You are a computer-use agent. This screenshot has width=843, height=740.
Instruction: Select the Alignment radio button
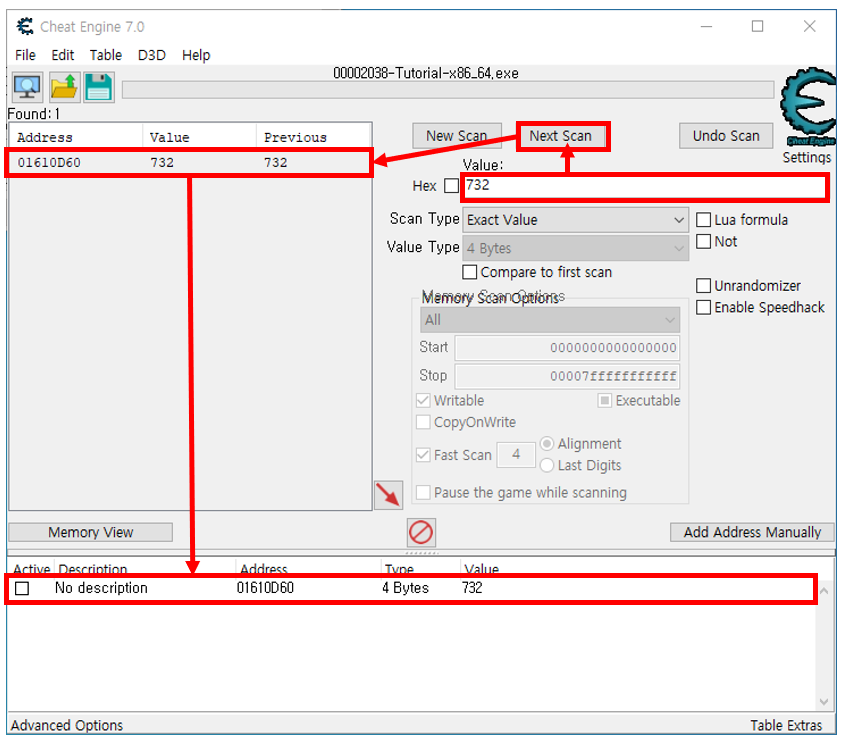pyautogui.click(x=547, y=444)
